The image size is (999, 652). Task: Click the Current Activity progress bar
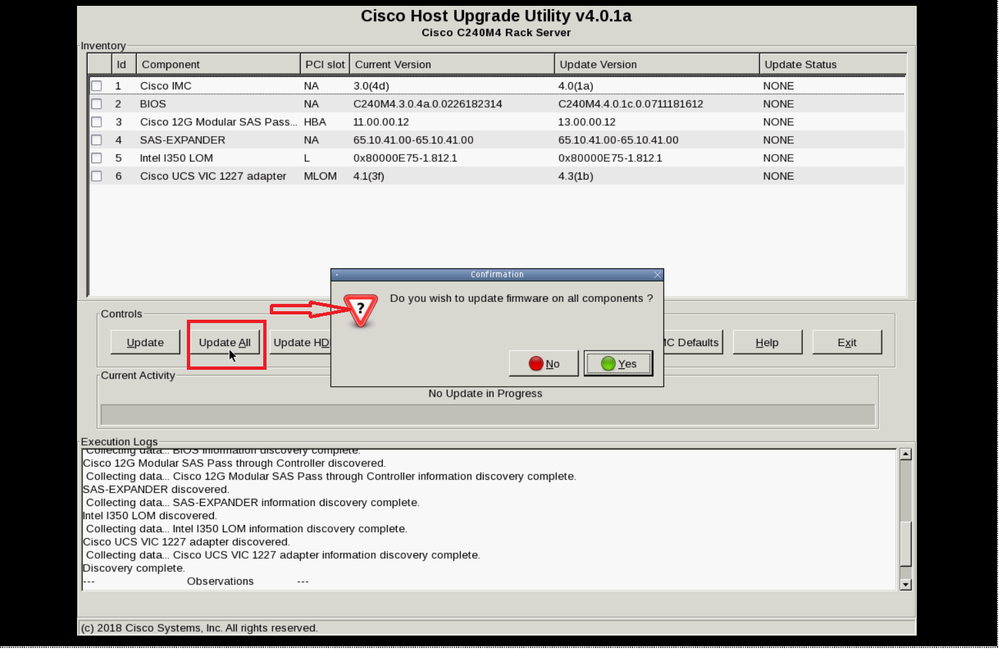(x=487, y=414)
